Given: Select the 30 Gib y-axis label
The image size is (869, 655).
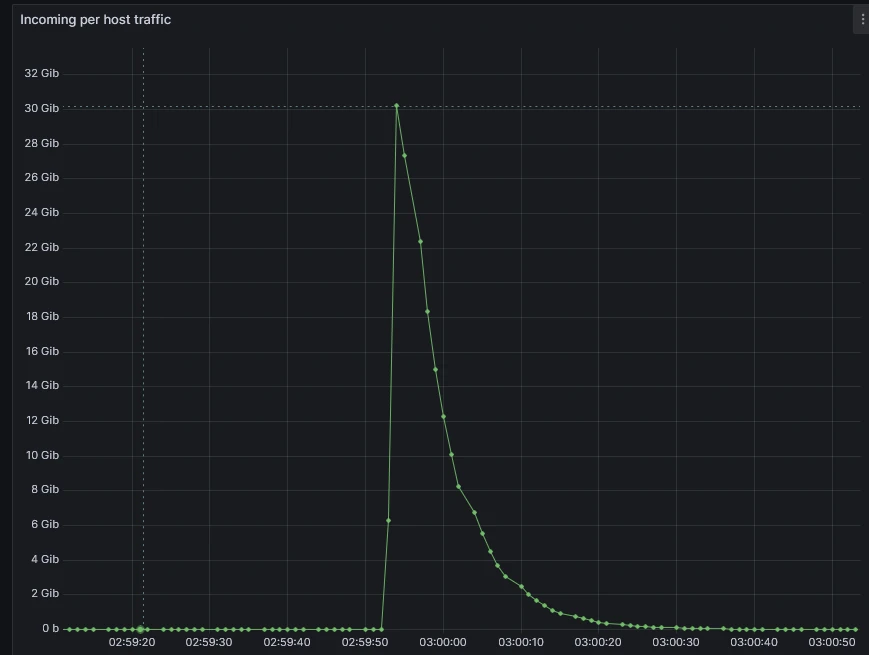Looking at the screenshot, I should coord(41,108).
